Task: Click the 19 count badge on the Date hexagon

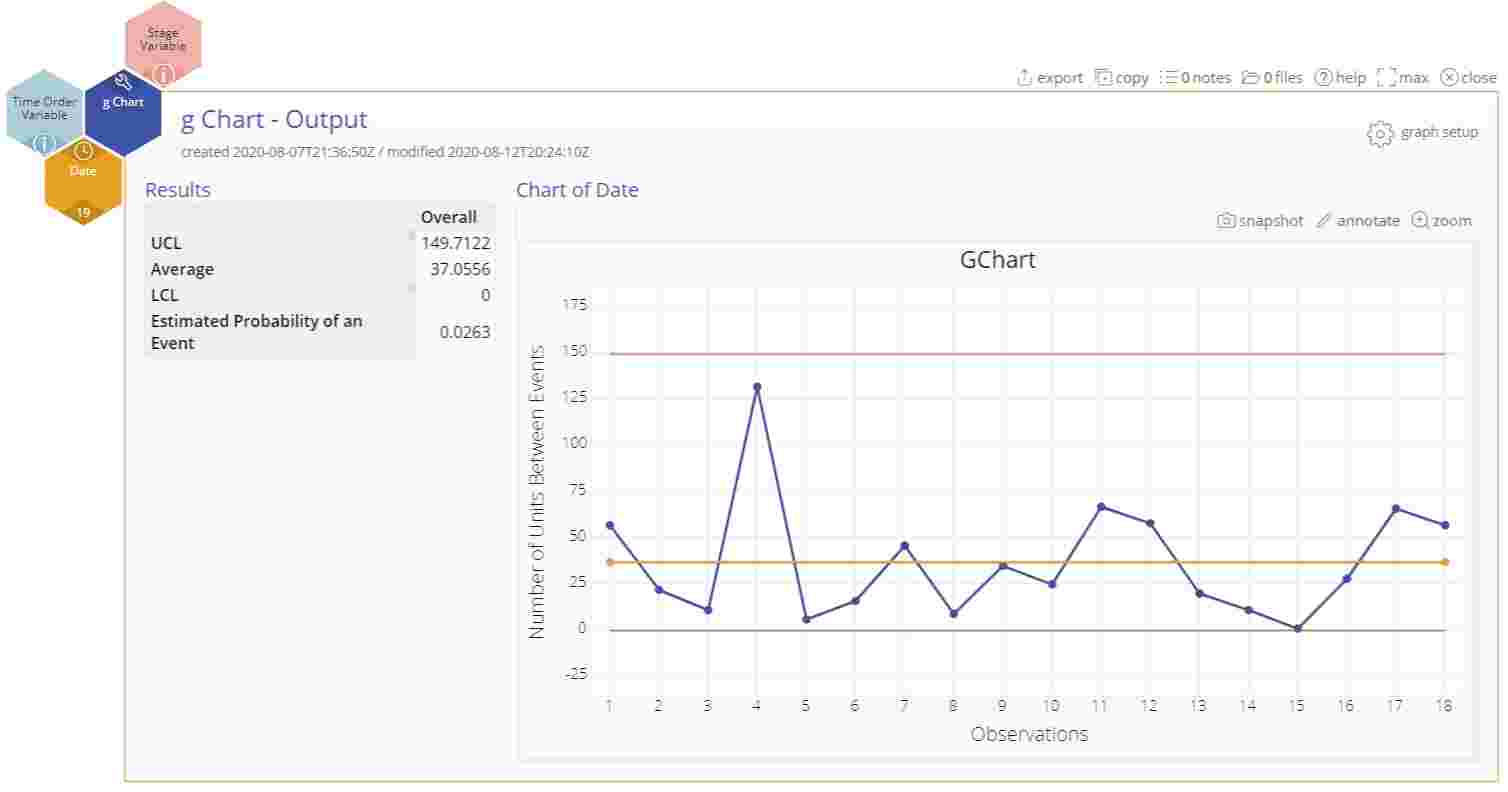Action: [x=83, y=211]
